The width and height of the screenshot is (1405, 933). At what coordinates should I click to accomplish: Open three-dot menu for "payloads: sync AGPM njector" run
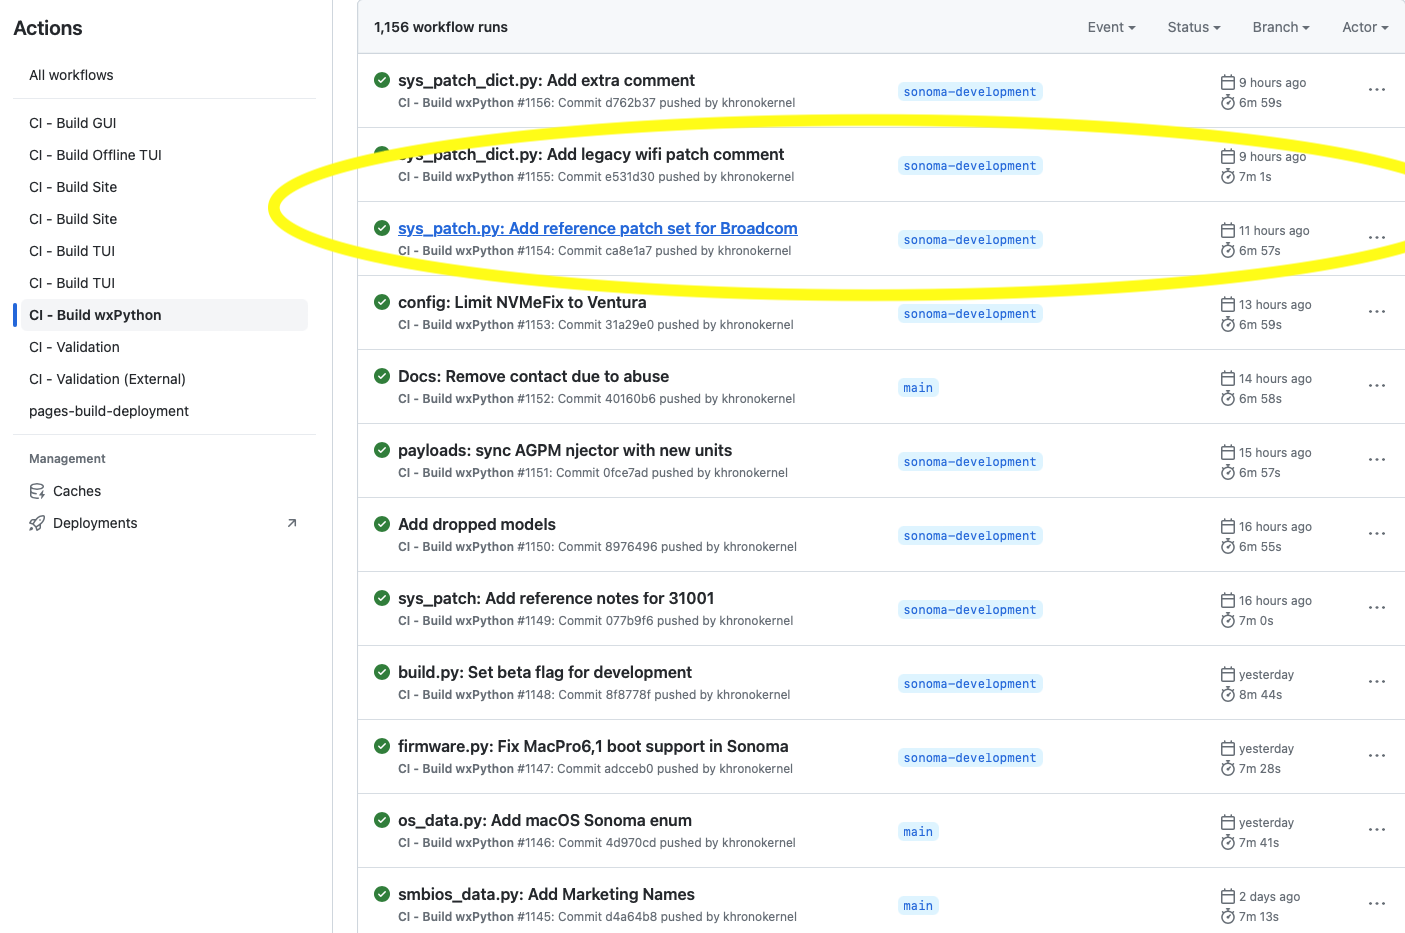click(x=1377, y=460)
